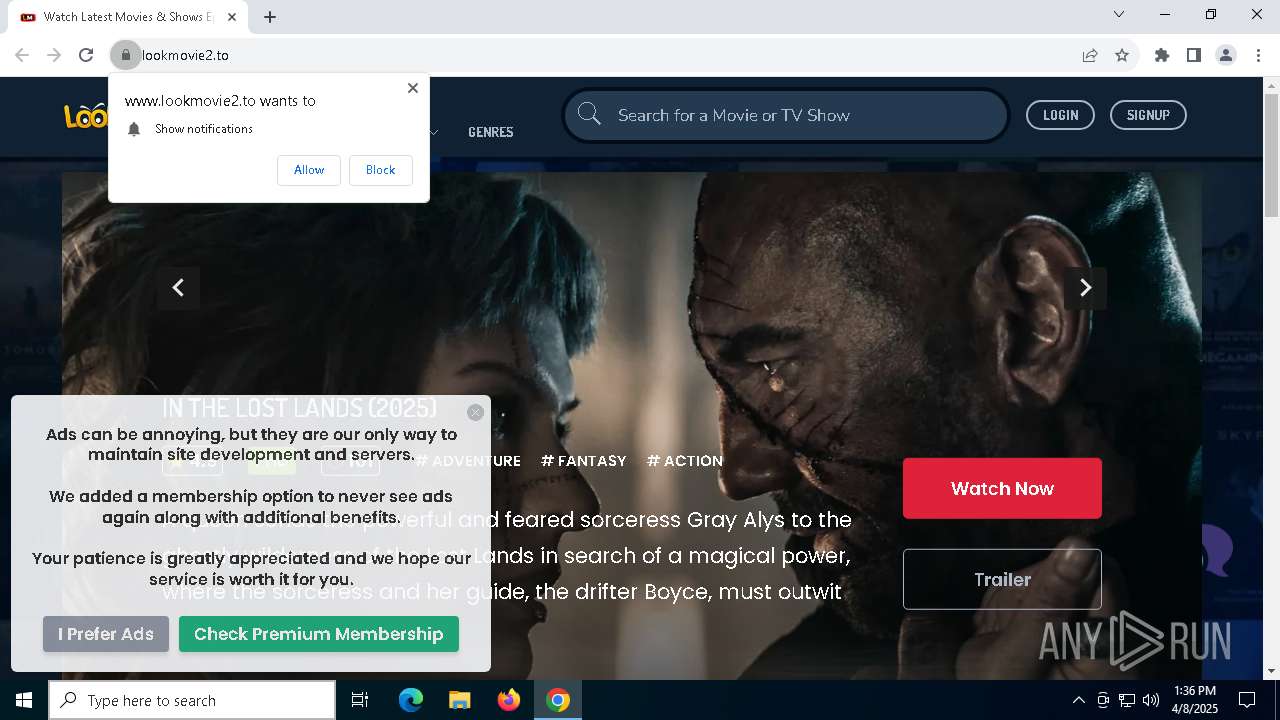The width and height of the screenshot is (1280, 720).
Task: Share this page icon in address bar
Action: coord(1090,55)
